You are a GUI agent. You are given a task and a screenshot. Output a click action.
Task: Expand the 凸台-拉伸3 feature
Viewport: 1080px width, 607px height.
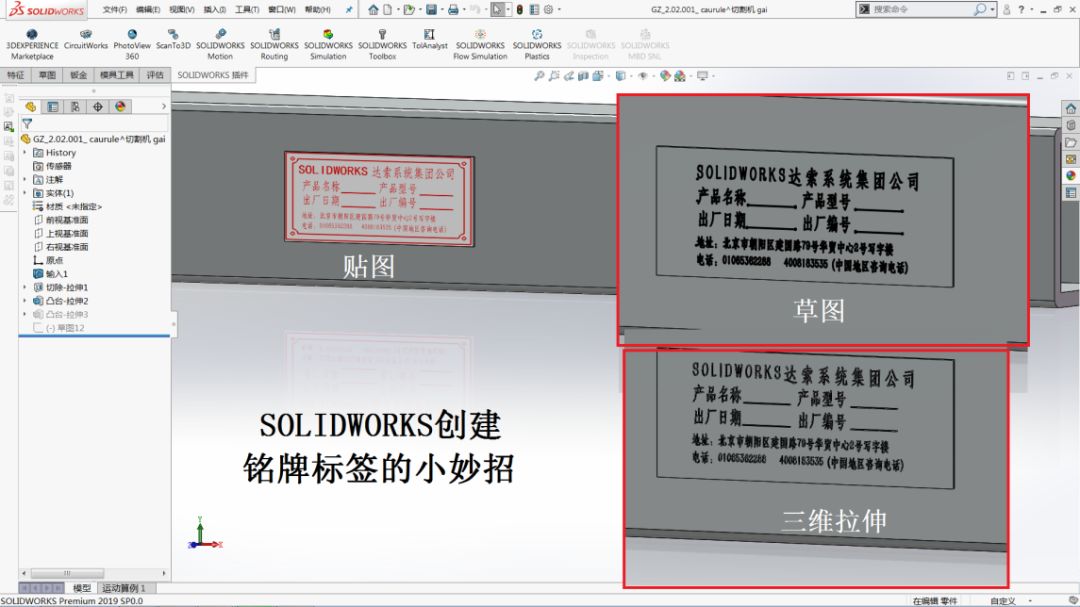pyautogui.click(x=25, y=314)
